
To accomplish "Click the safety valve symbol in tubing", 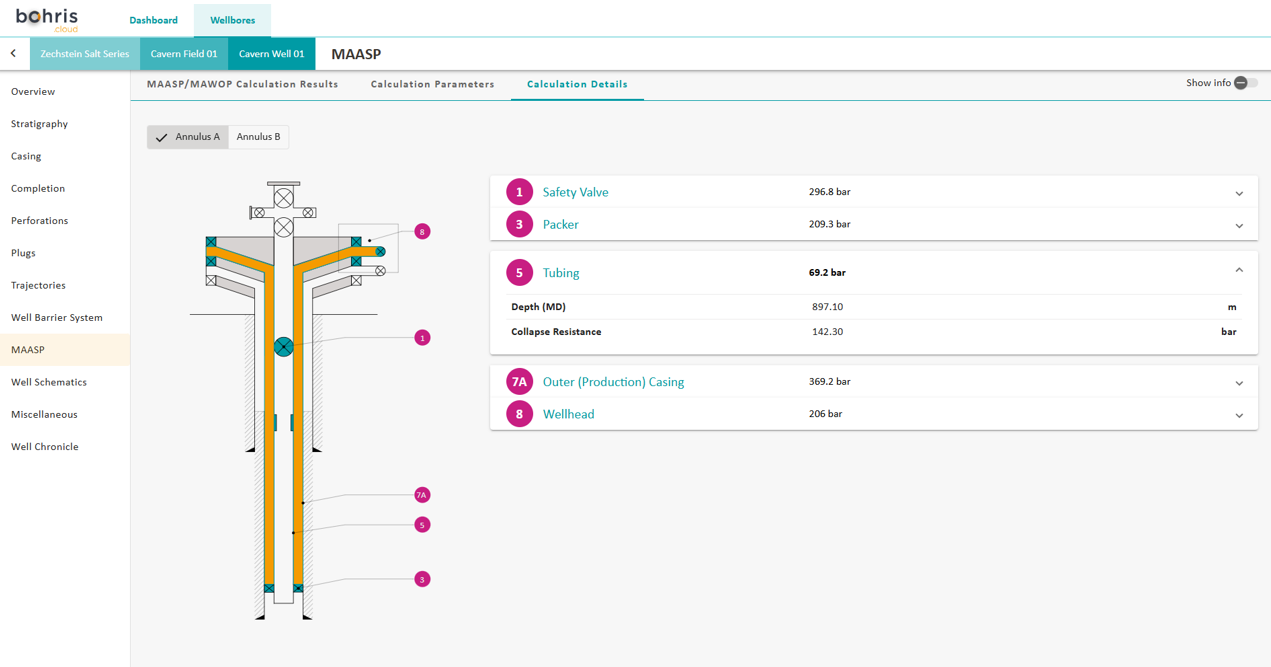I will (x=284, y=347).
